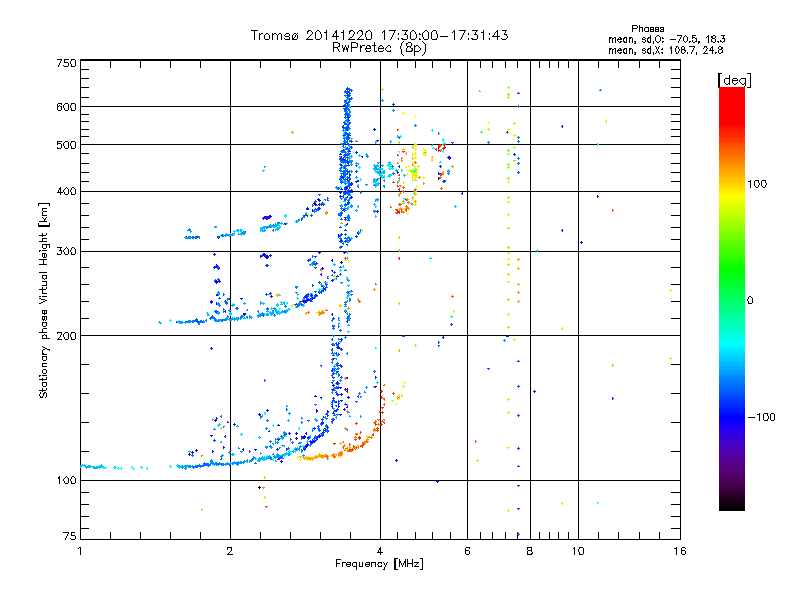Click the y-axis tick label '300'
The height and width of the screenshot is (600, 800).
tap(66, 252)
